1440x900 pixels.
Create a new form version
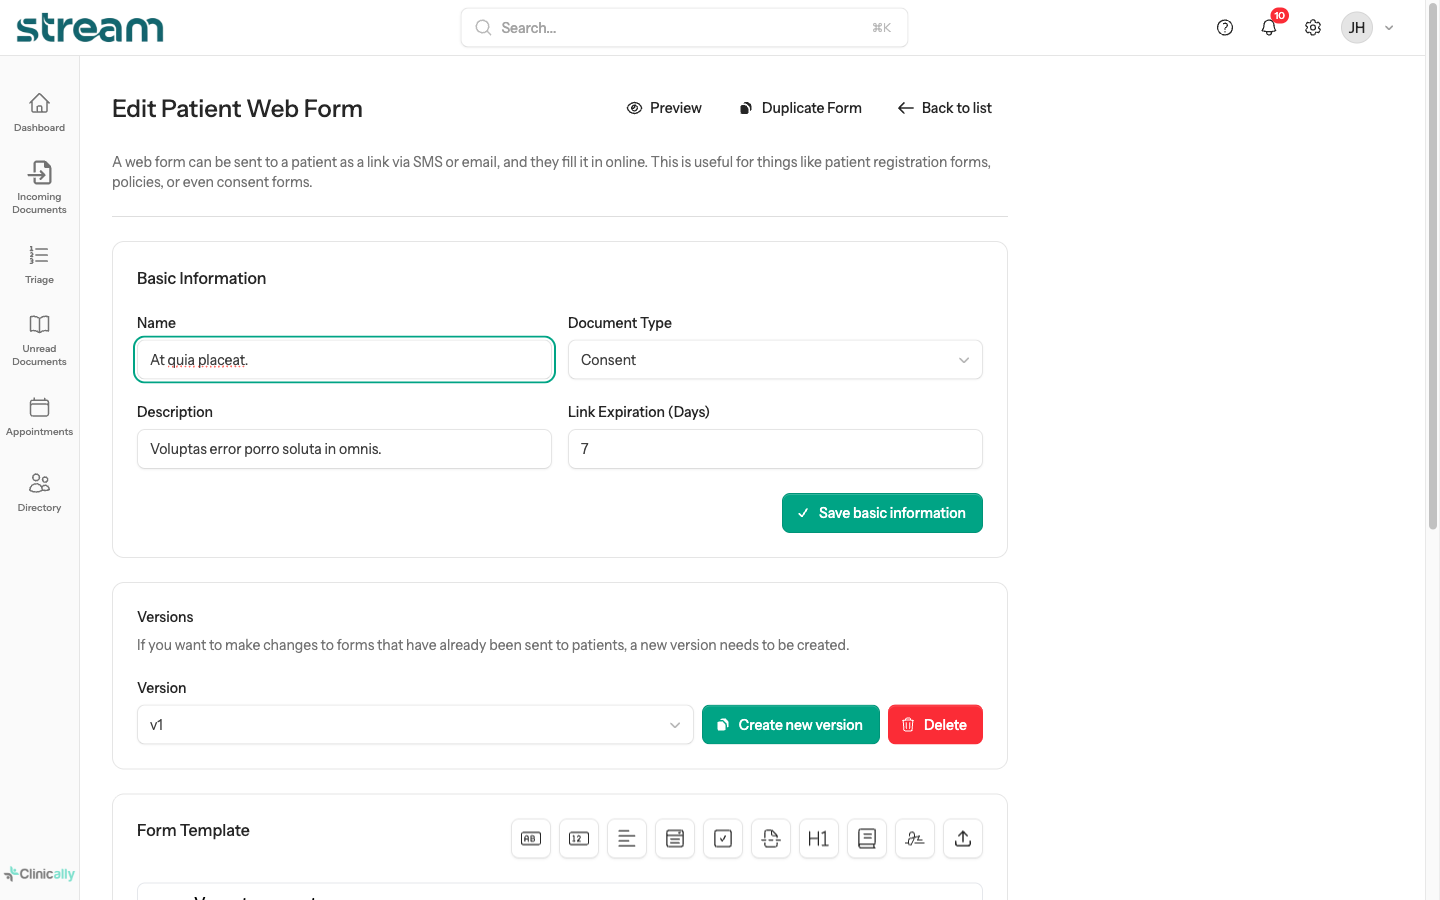[x=790, y=724]
